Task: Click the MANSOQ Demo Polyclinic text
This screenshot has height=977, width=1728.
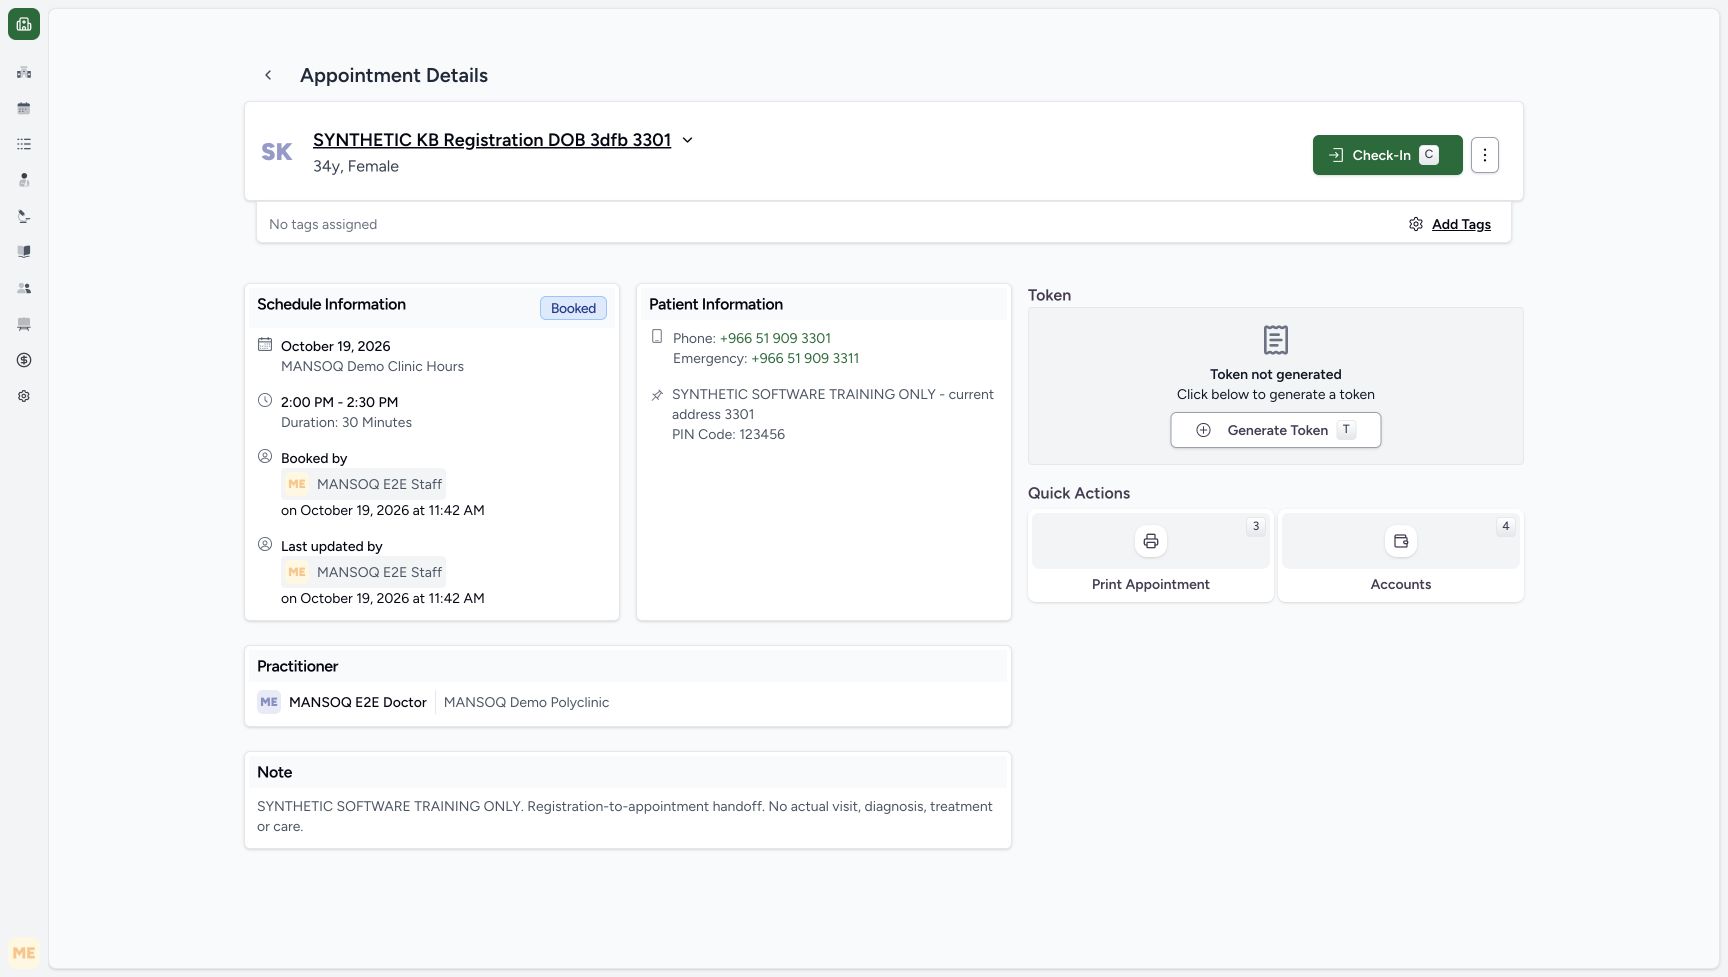Action: (526, 702)
